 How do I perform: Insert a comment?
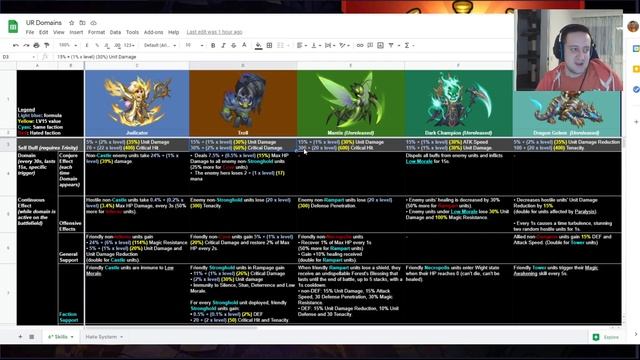[x=370, y=45]
